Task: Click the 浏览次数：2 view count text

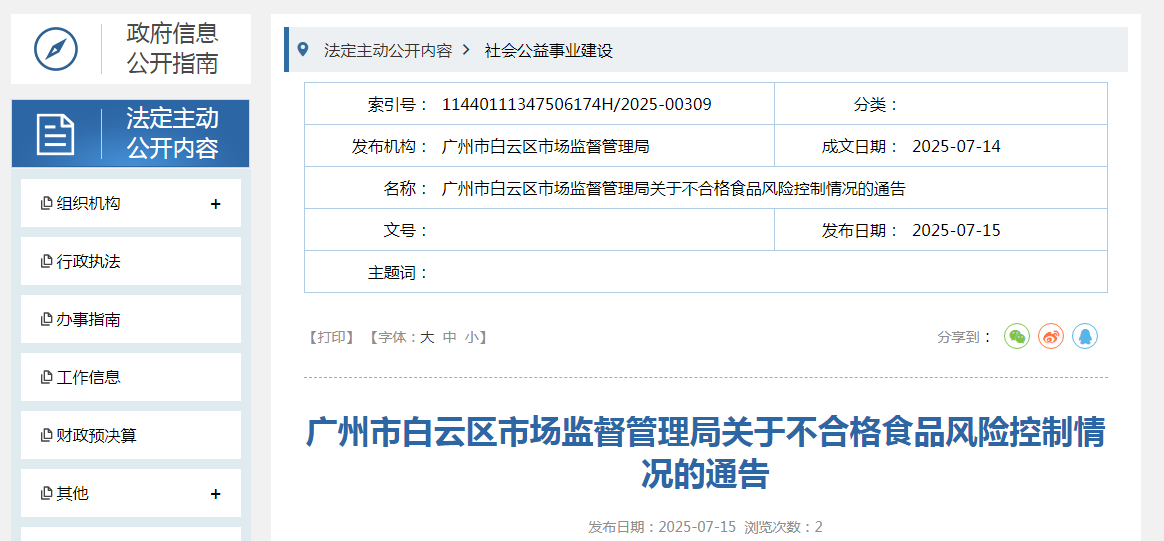Action: coord(783,527)
